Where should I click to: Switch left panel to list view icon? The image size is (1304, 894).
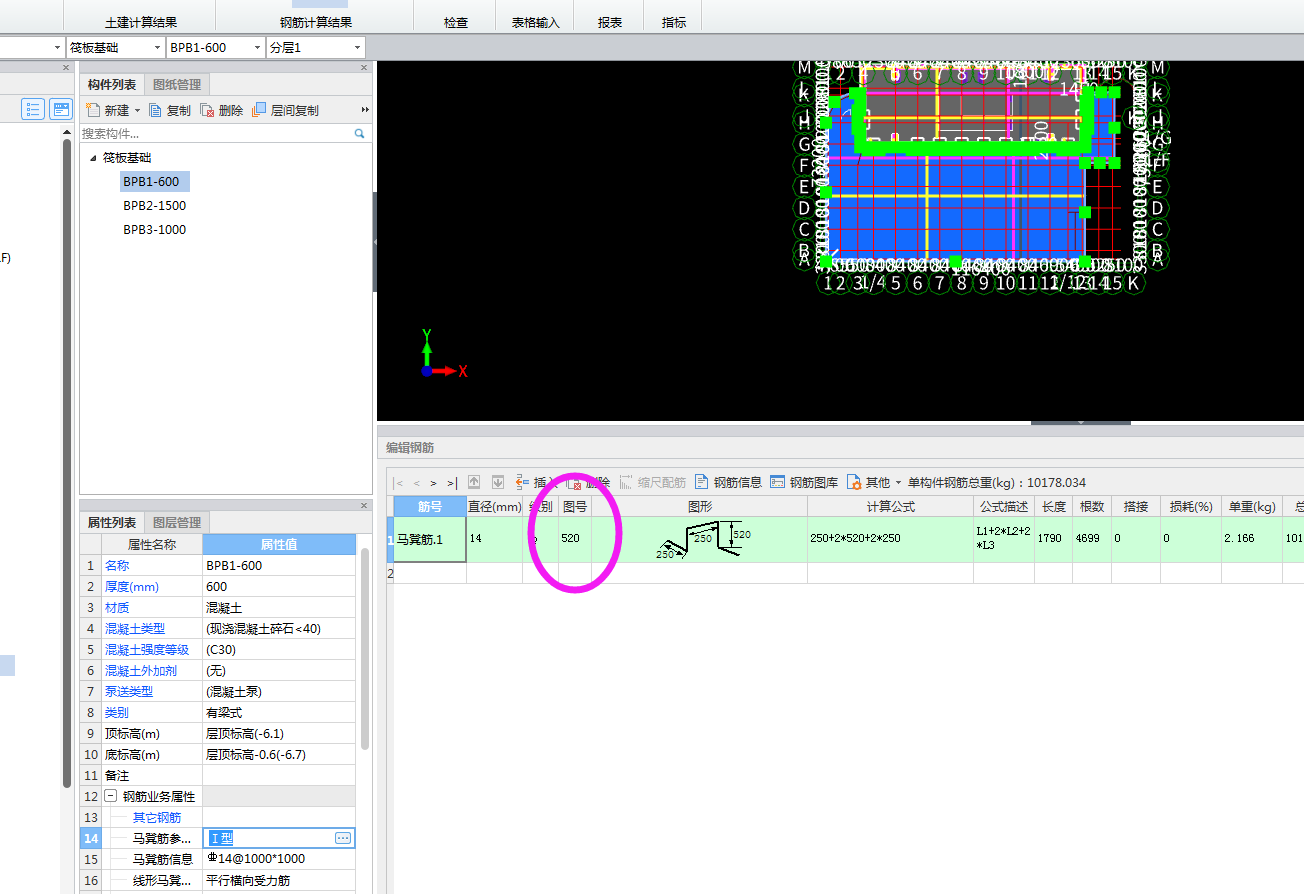coord(33,109)
